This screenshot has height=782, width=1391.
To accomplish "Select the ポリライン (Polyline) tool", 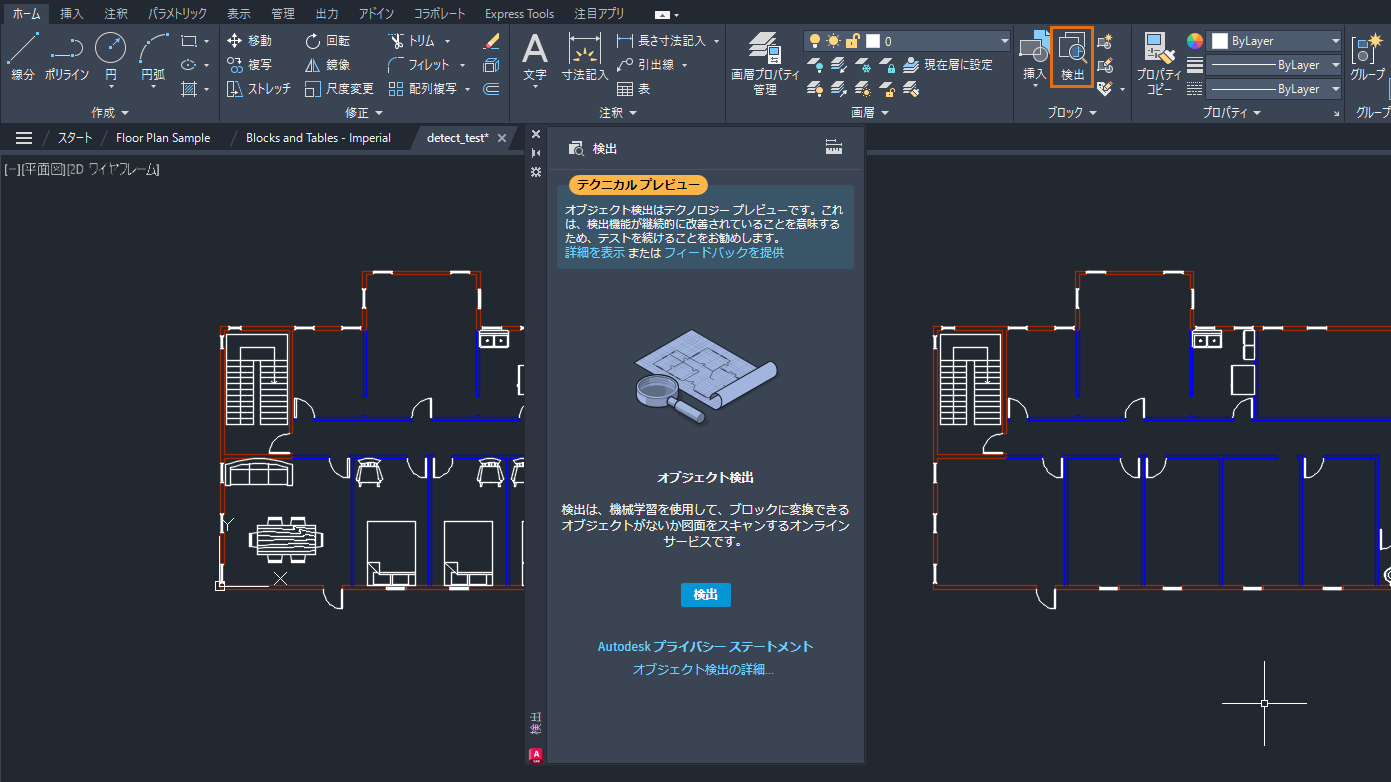I will point(67,57).
